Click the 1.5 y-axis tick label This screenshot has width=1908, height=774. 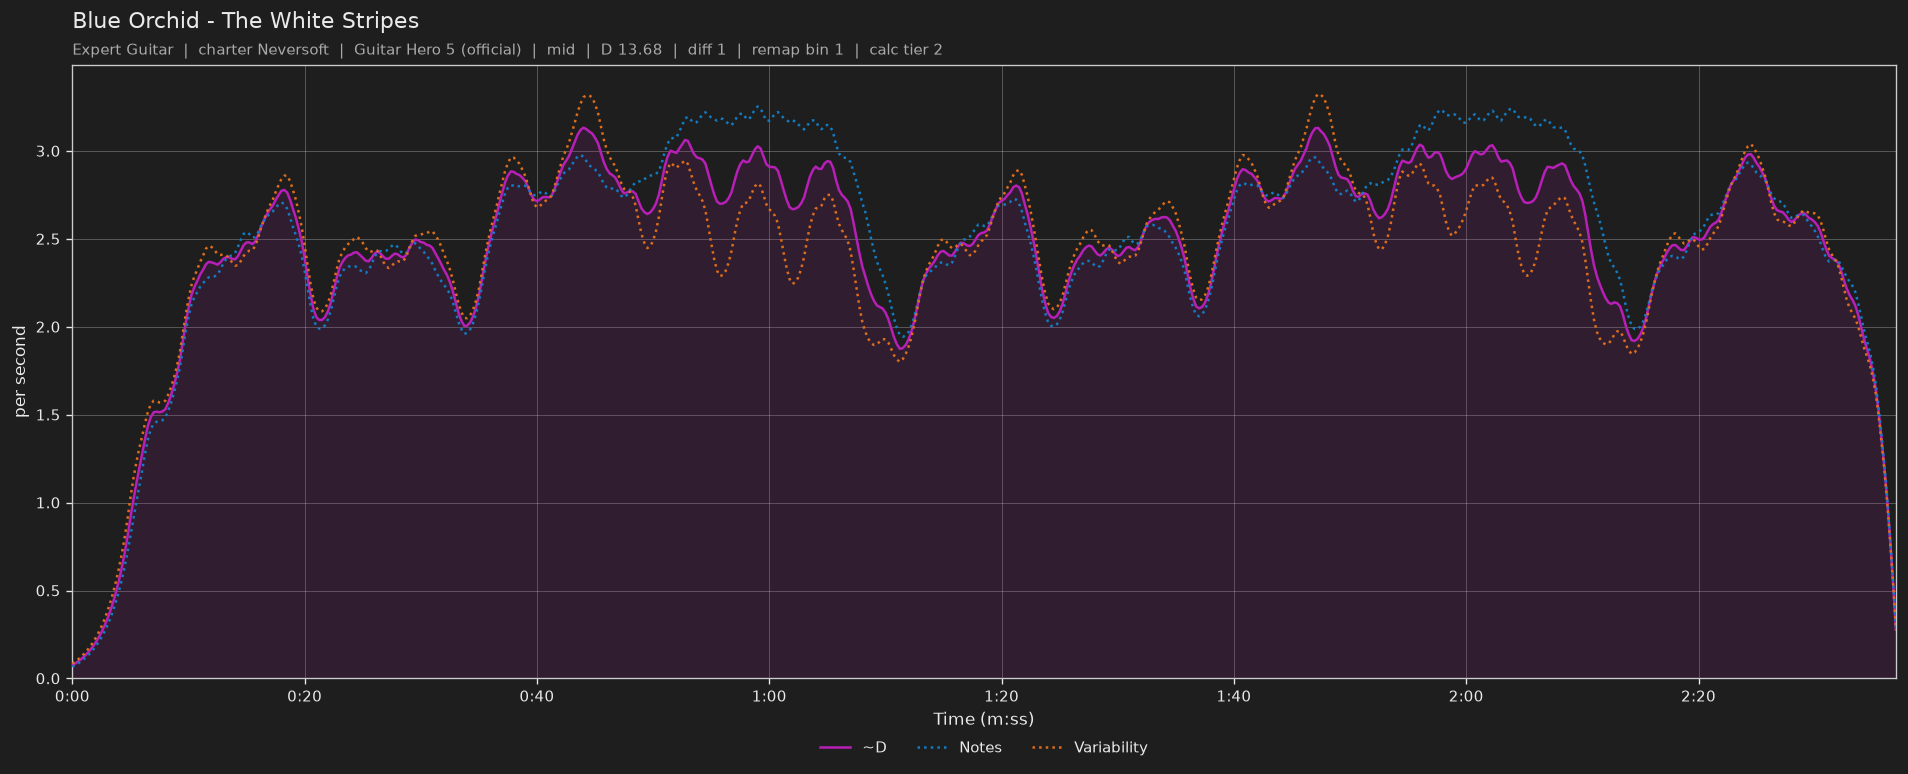(48, 416)
